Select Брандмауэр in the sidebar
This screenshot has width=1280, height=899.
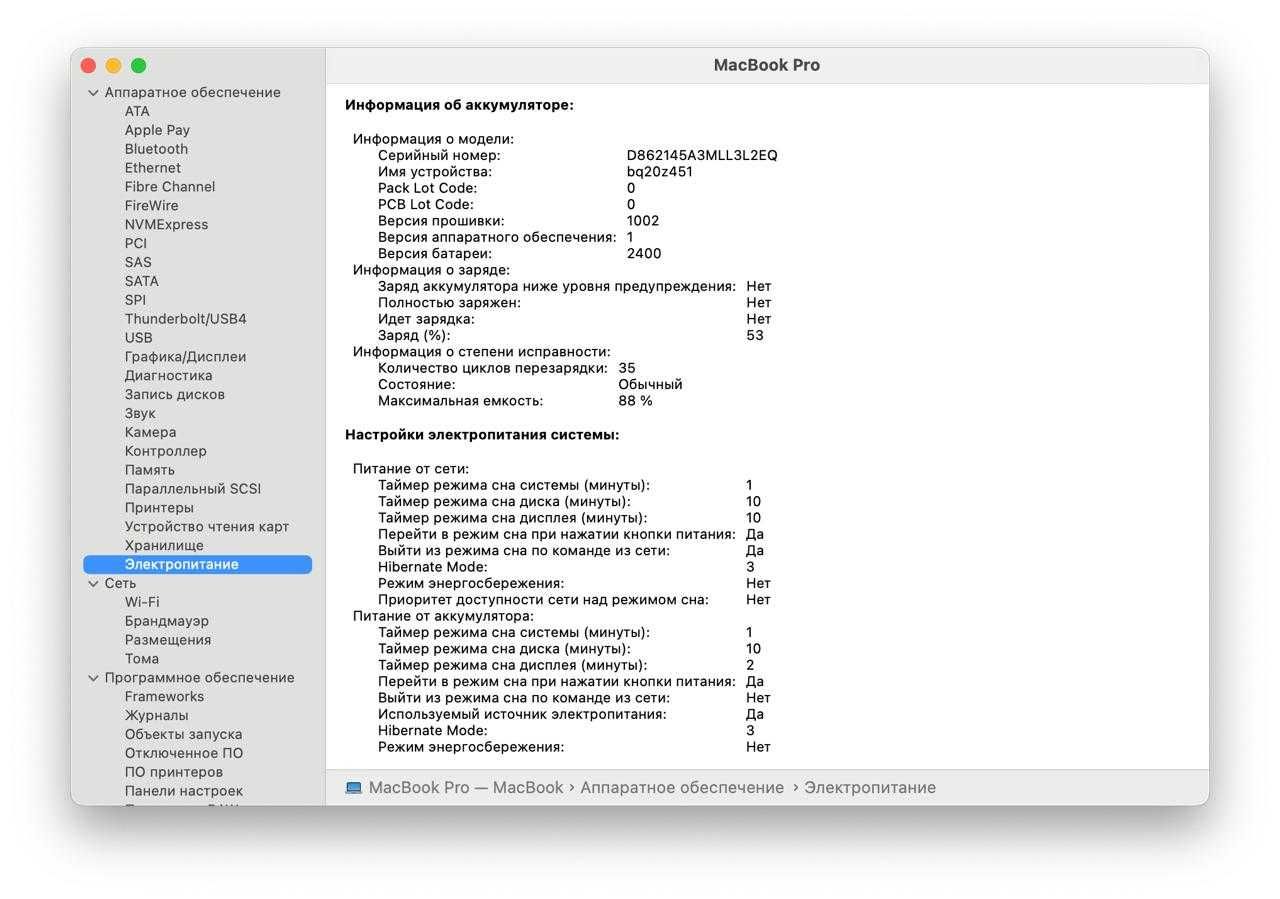[x=167, y=621]
